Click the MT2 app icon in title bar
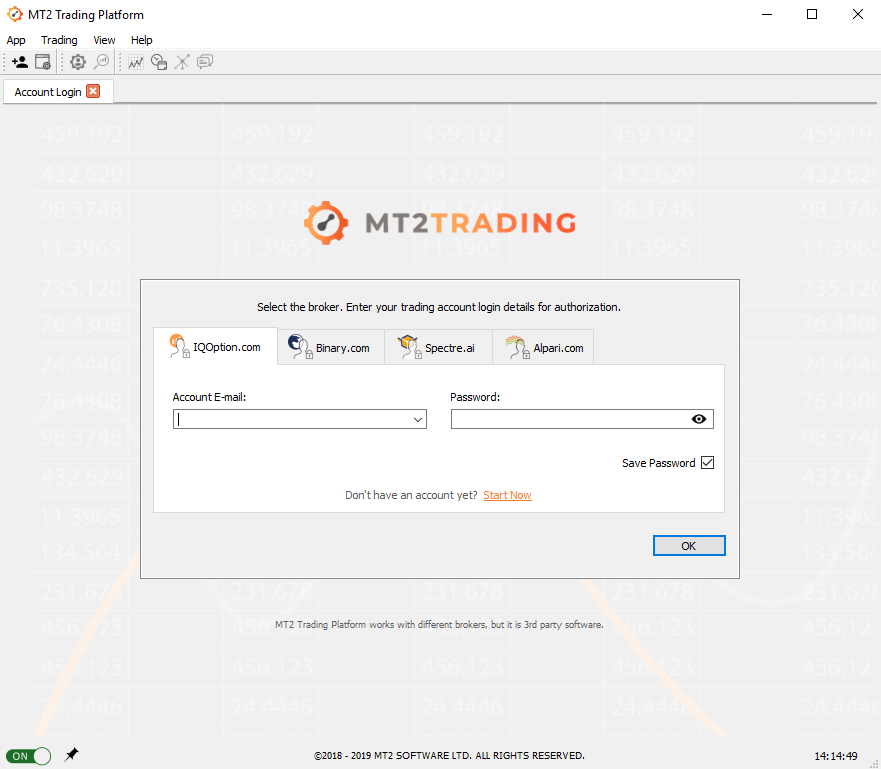The image size is (881, 769). tap(15, 15)
